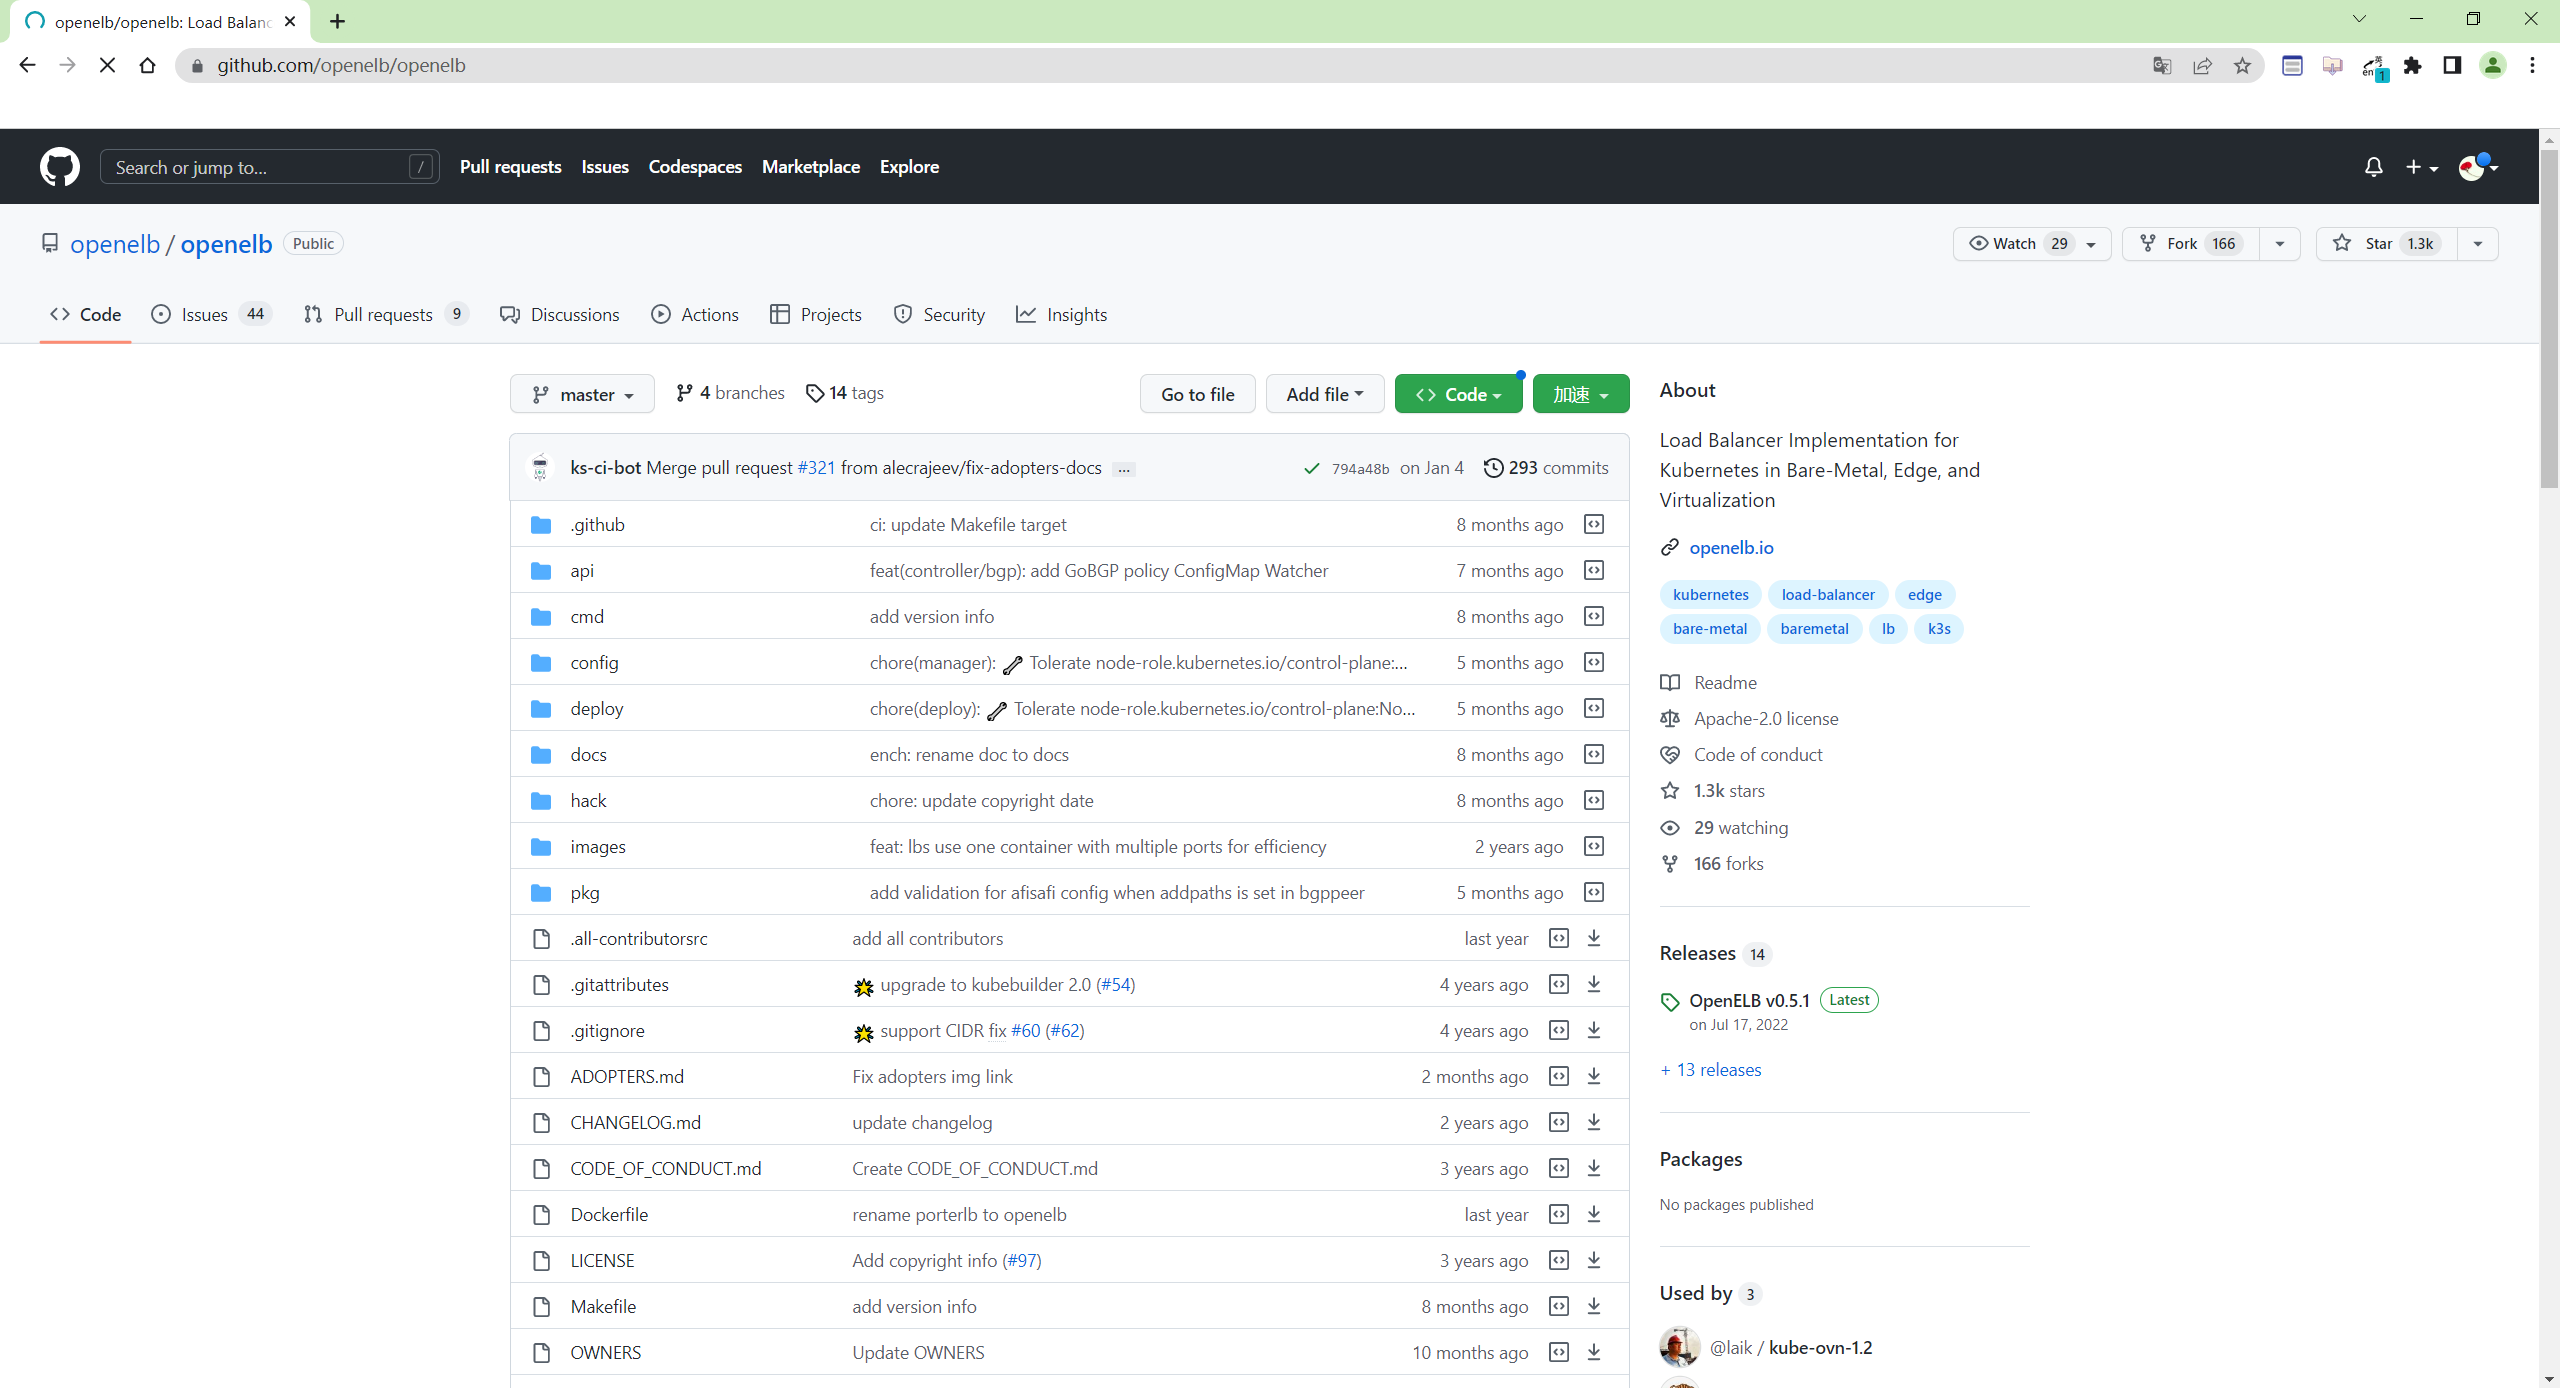Expand the green Code dropdown
Viewport: 2560px width, 1388px height.
tap(1458, 394)
